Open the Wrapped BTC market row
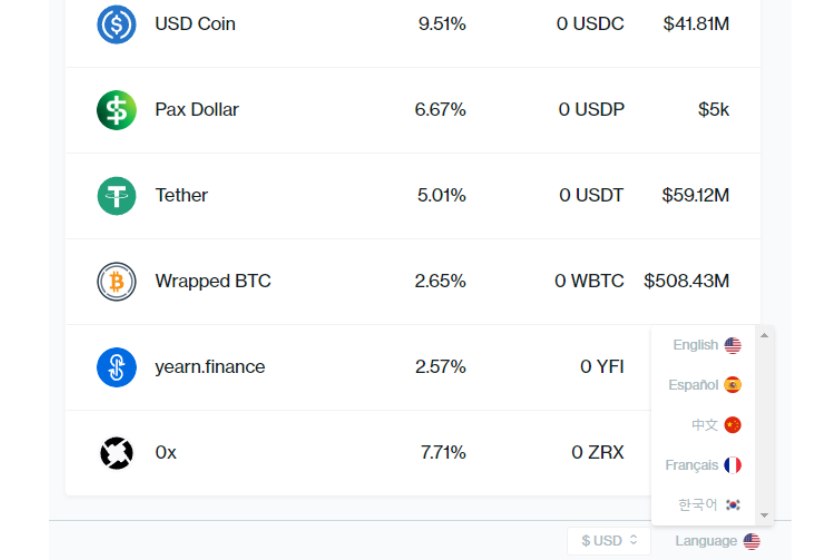 click(413, 281)
